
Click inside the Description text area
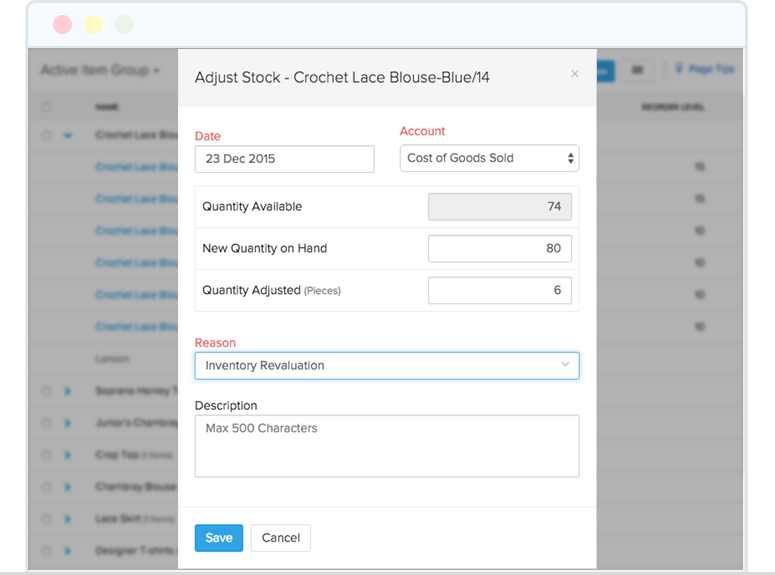pos(387,446)
